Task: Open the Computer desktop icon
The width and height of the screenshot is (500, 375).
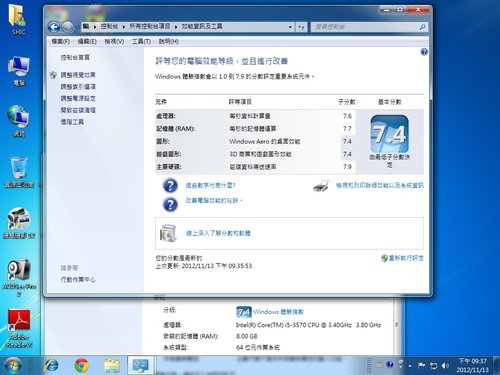Action: (19, 71)
